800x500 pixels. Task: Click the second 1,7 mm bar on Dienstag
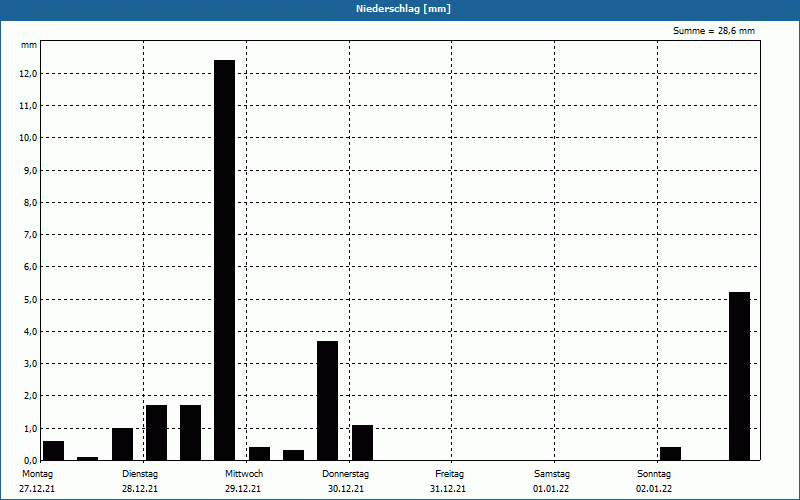tap(190, 433)
